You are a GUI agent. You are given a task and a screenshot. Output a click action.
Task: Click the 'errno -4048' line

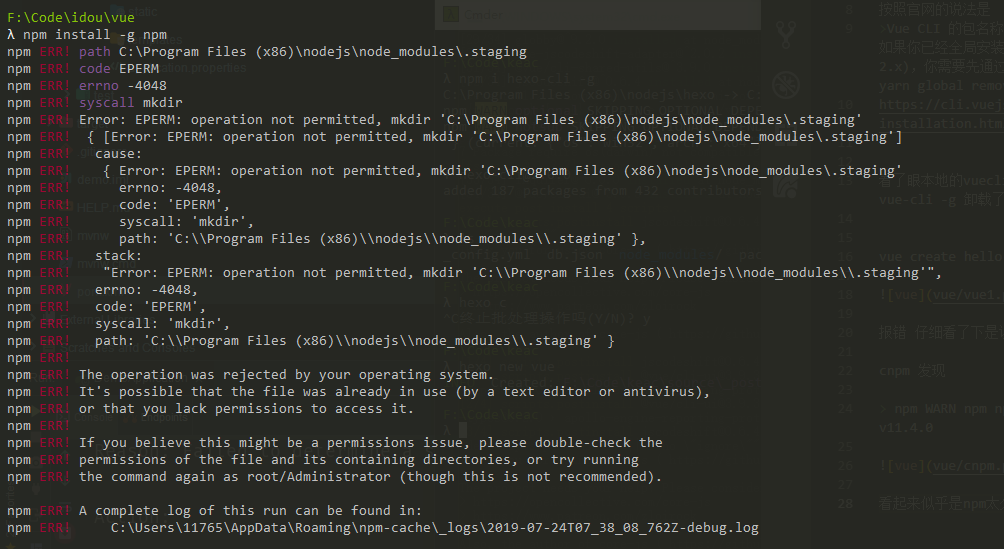(x=123, y=85)
